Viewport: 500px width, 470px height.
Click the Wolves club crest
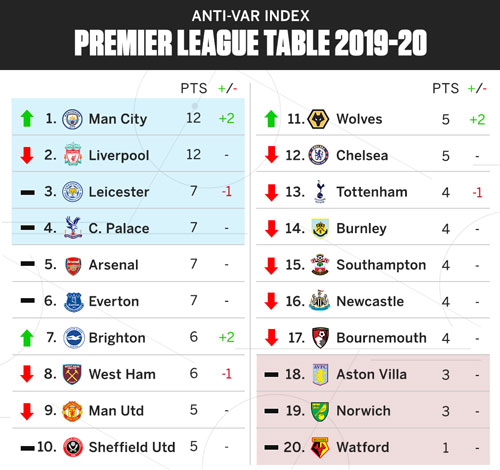click(x=319, y=119)
